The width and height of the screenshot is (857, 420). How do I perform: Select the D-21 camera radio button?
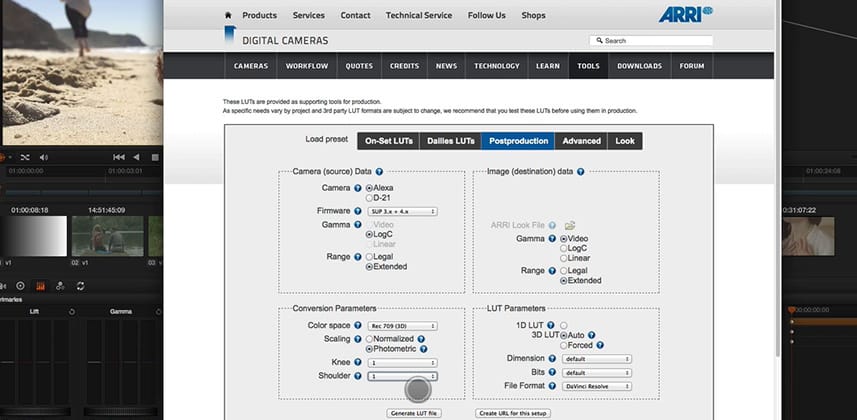click(x=369, y=198)
